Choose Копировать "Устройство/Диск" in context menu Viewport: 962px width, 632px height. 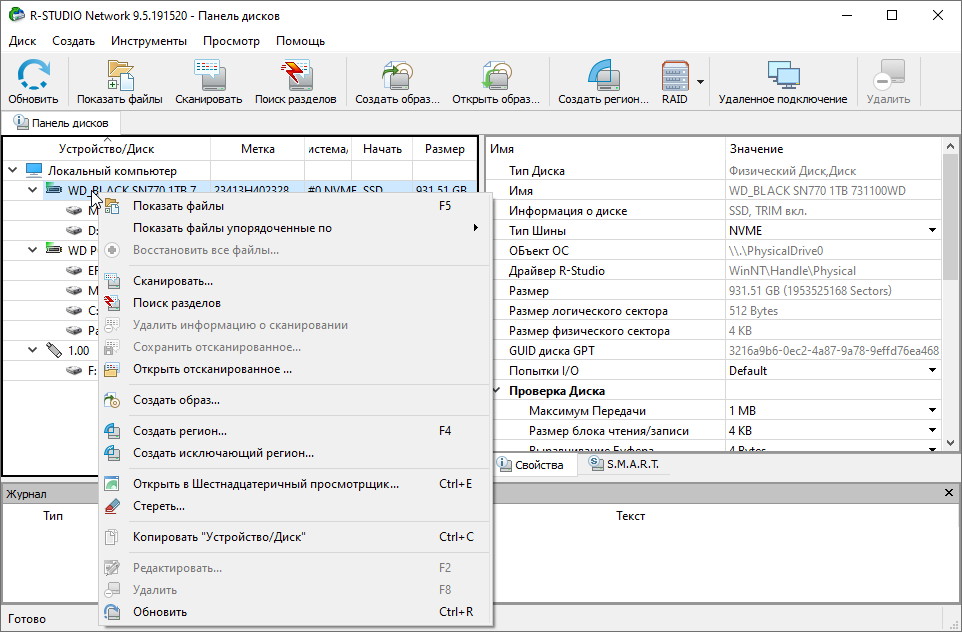[x=295, y=537]
